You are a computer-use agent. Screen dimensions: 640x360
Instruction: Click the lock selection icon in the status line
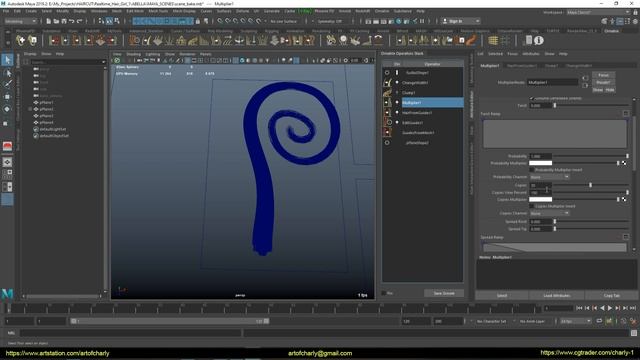198,21
